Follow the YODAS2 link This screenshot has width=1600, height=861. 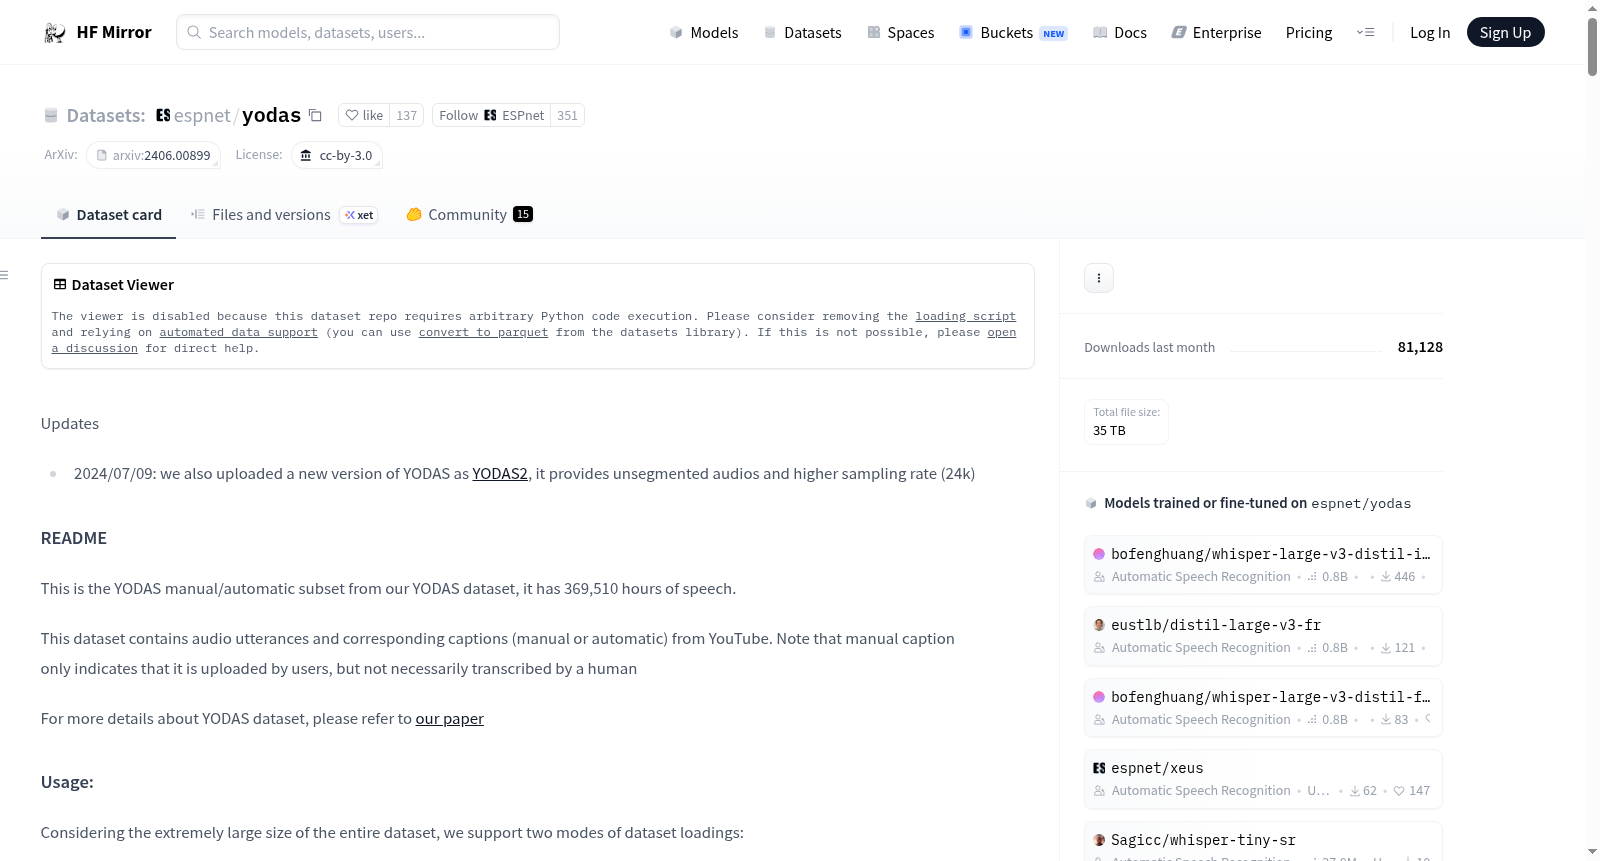(x=500, y=473)
